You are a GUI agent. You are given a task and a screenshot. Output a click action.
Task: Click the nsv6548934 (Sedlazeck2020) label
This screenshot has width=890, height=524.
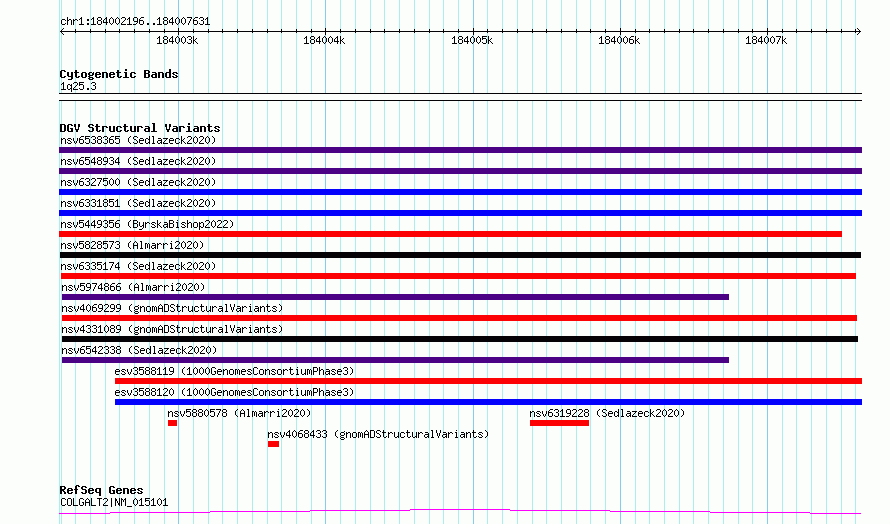[138, 161]
